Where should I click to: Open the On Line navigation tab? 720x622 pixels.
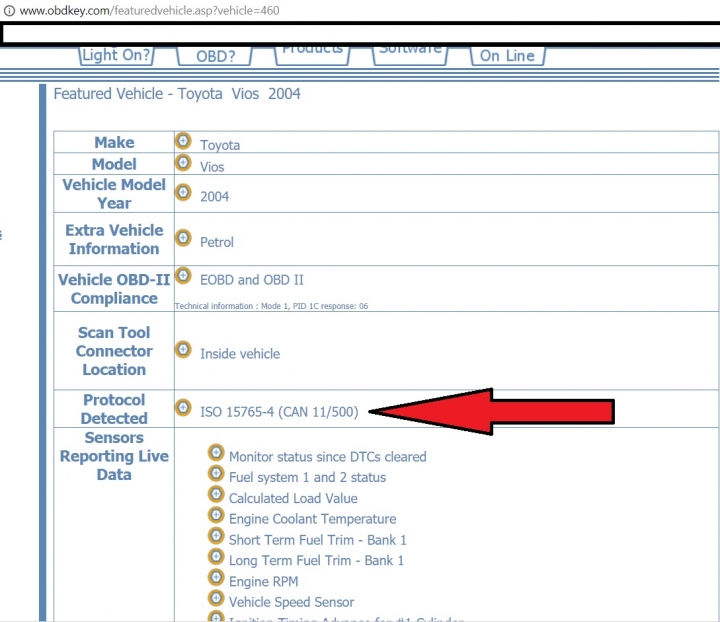click(x=507, y=56)
